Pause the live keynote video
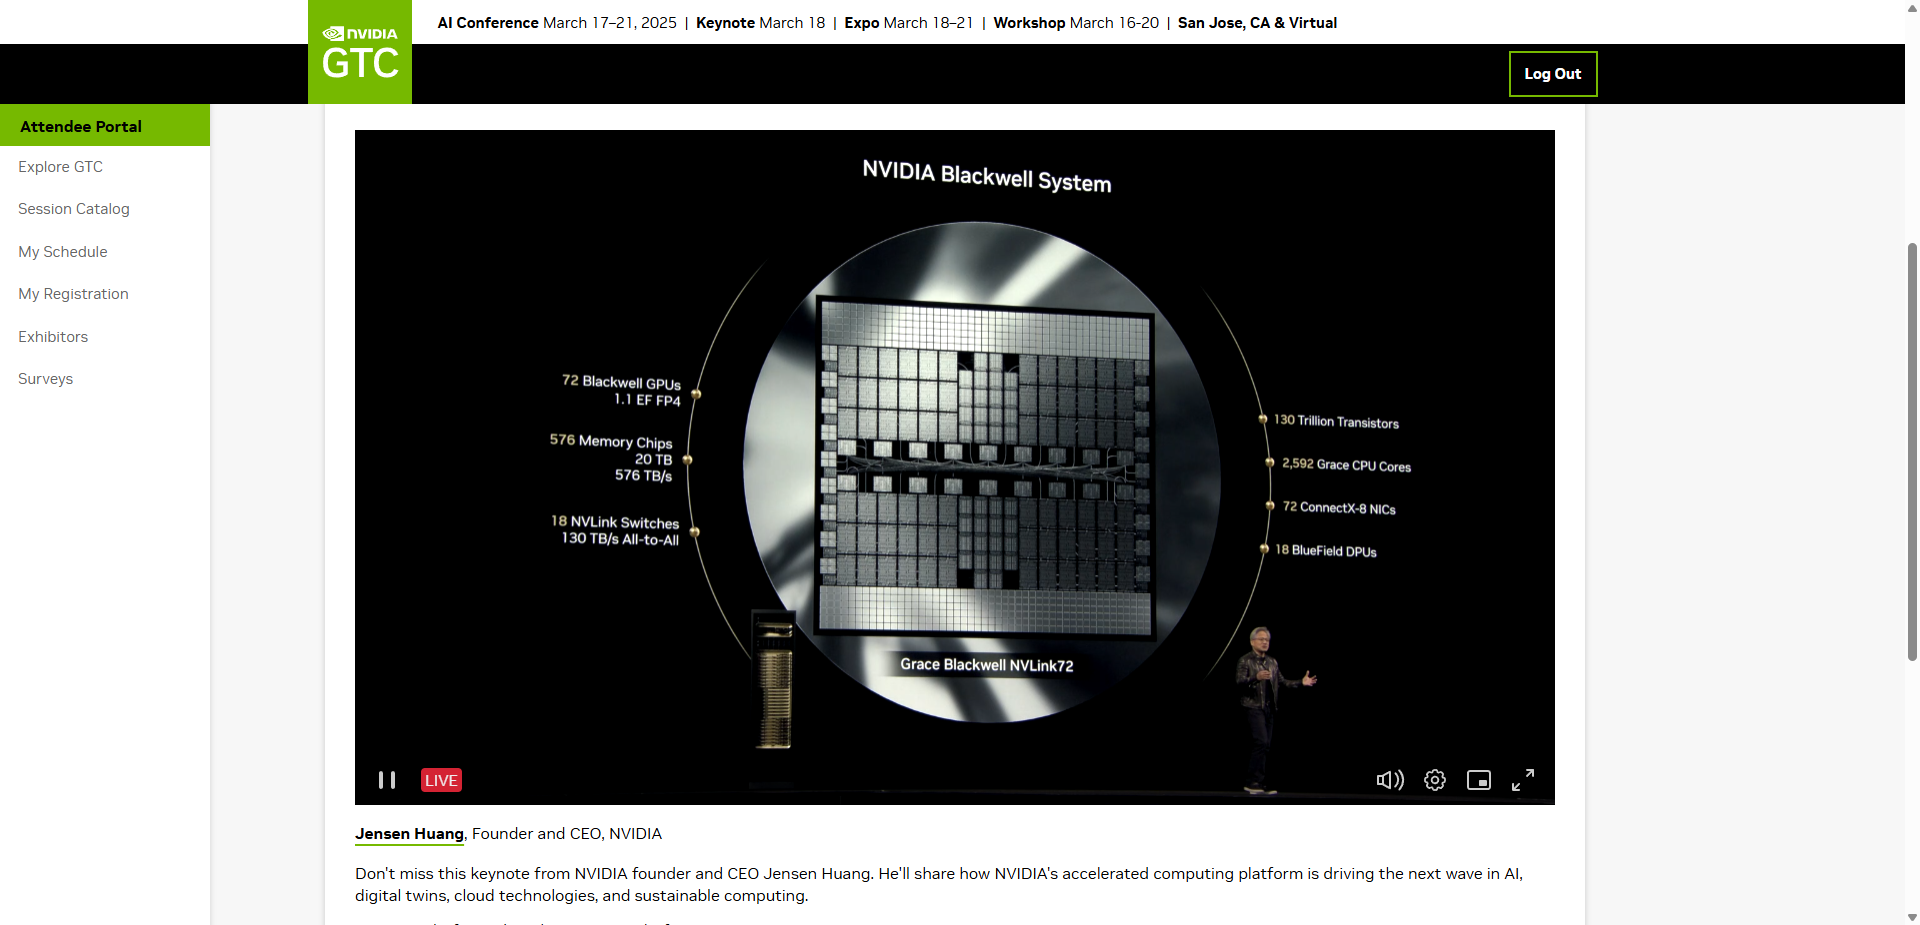 pyautogui.click(x=387, y=780)
